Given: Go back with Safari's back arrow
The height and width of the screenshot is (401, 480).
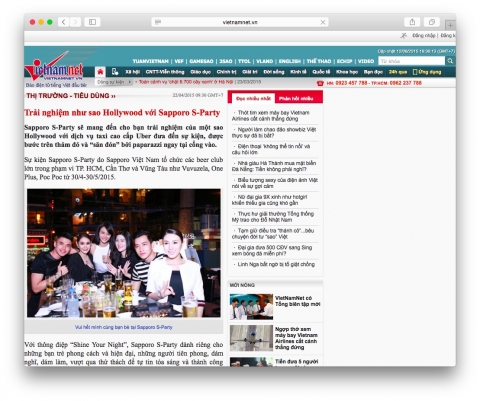Looking at the screenshot, I should [63, 22].
